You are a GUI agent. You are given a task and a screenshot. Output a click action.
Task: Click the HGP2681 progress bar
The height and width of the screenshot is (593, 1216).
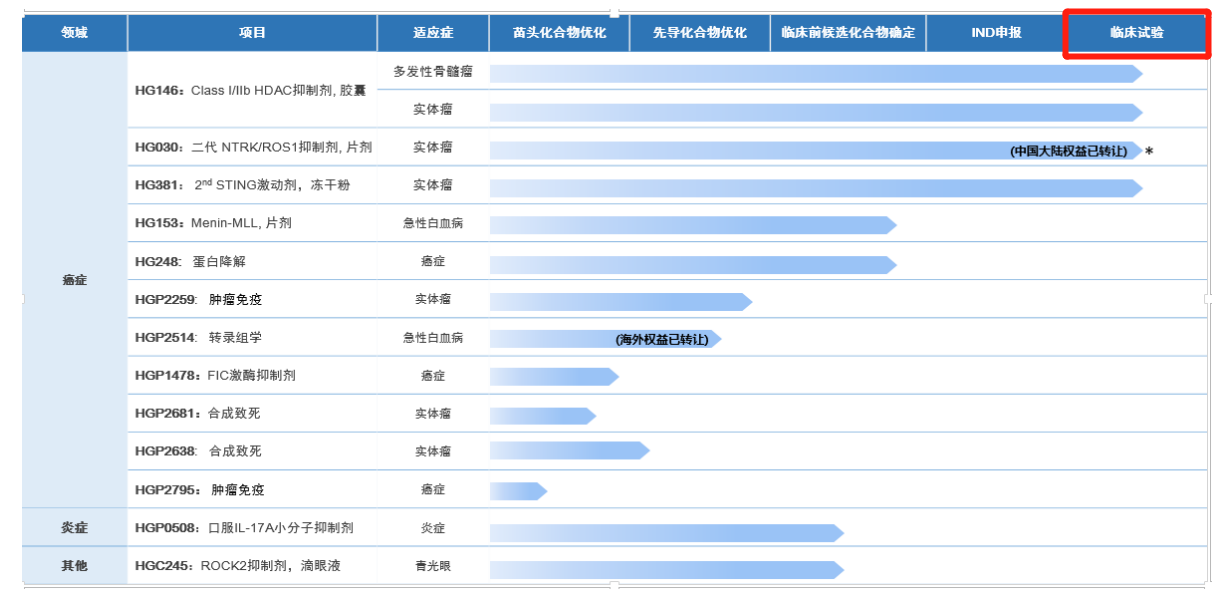[x=543, y=415]
